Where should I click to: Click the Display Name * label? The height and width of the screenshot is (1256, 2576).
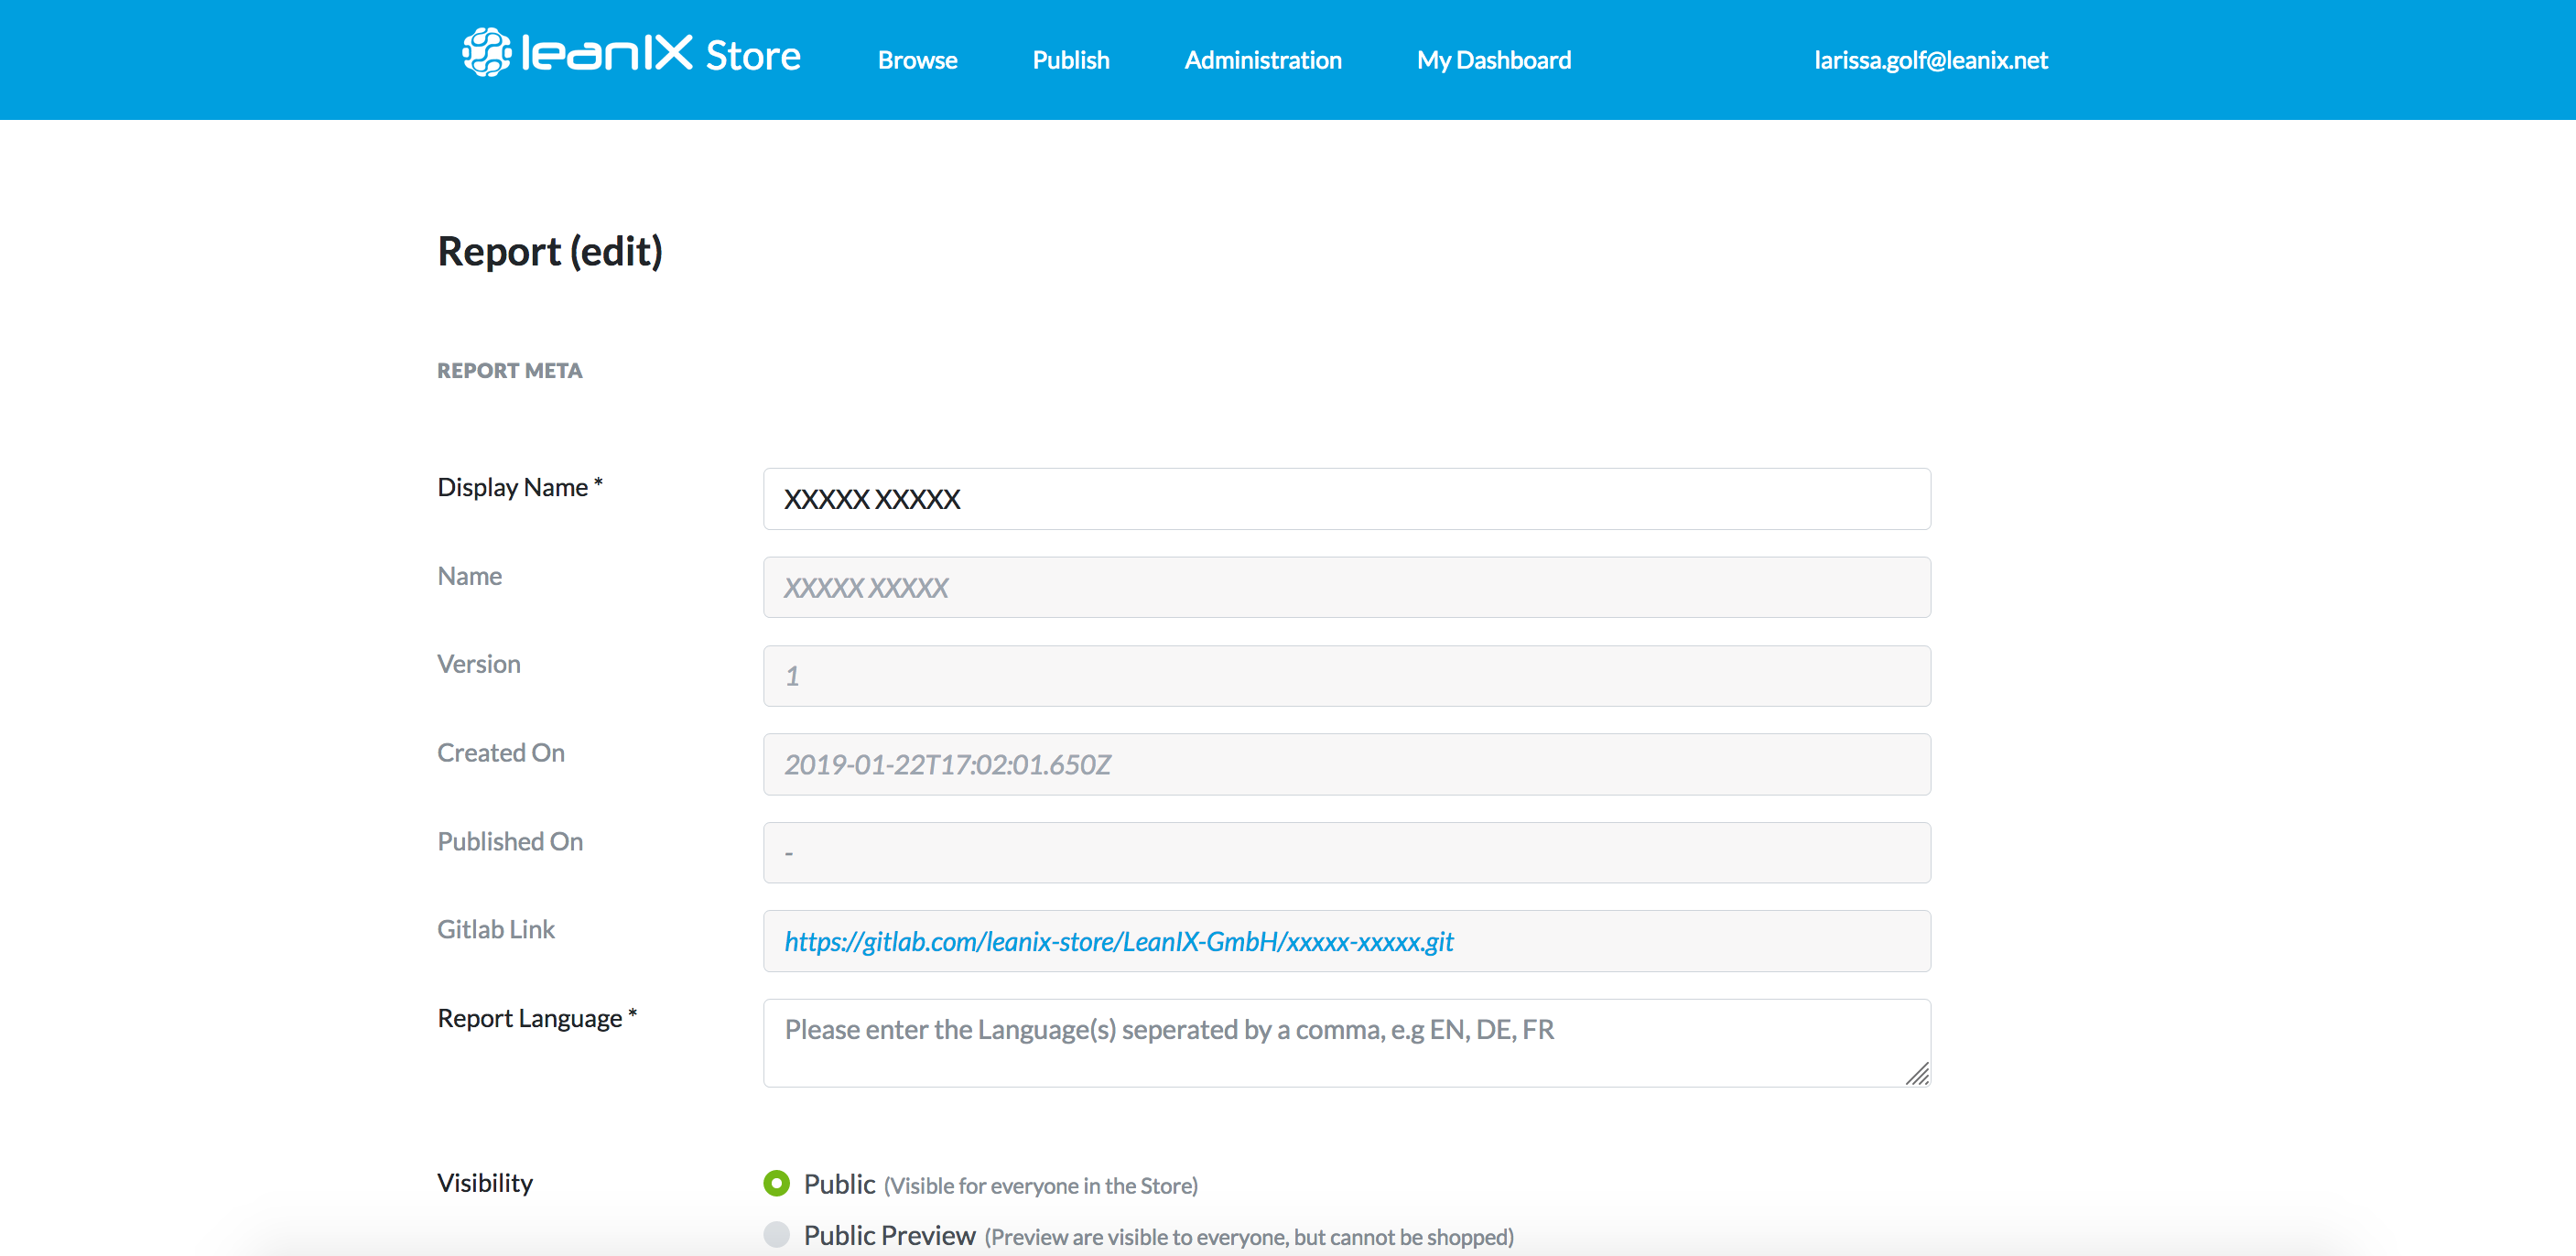point(520,487)
